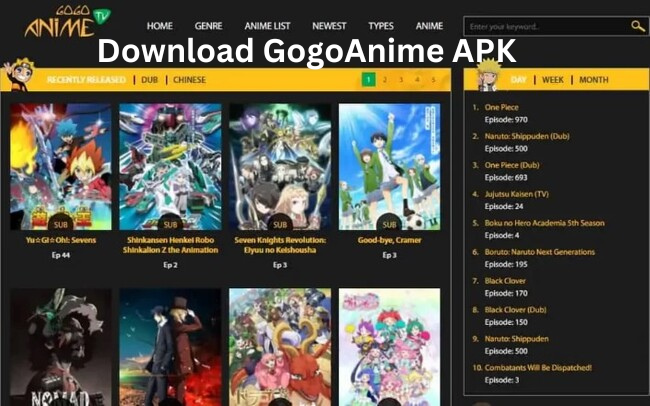Click Episode: 3 under Combatants Will Be Dispatched
650x406 pixels.
[502, 380]
